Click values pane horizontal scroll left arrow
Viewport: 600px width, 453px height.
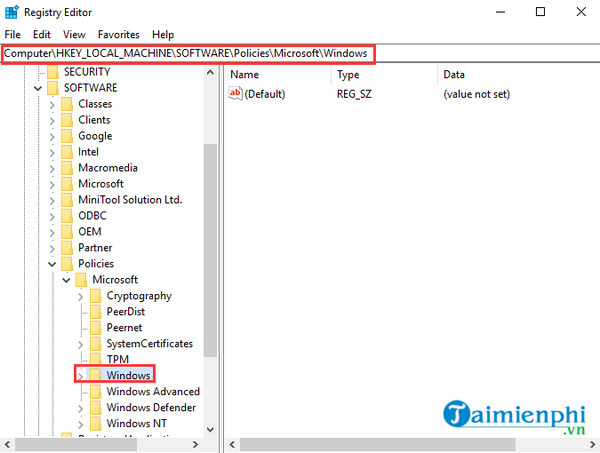click(232, 445)
